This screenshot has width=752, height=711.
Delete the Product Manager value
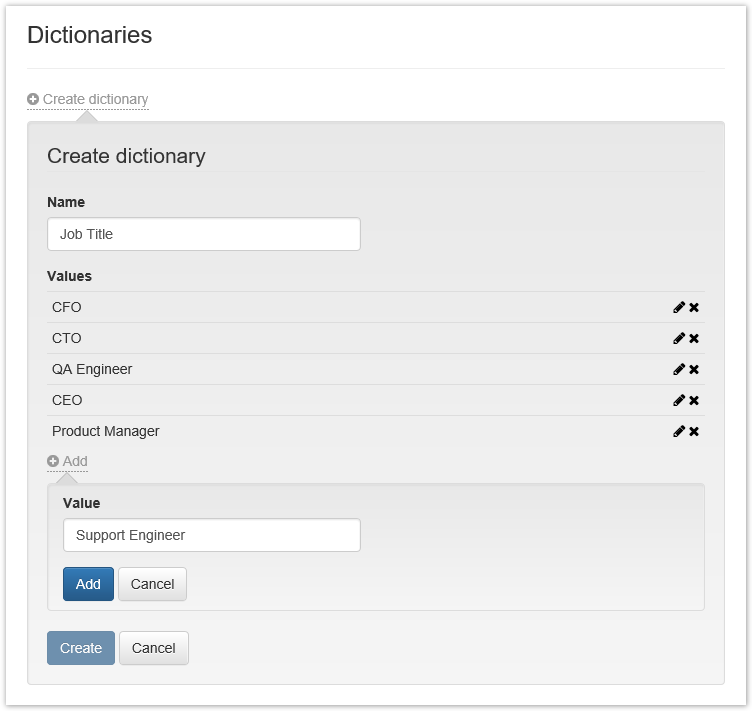point(694,432)
